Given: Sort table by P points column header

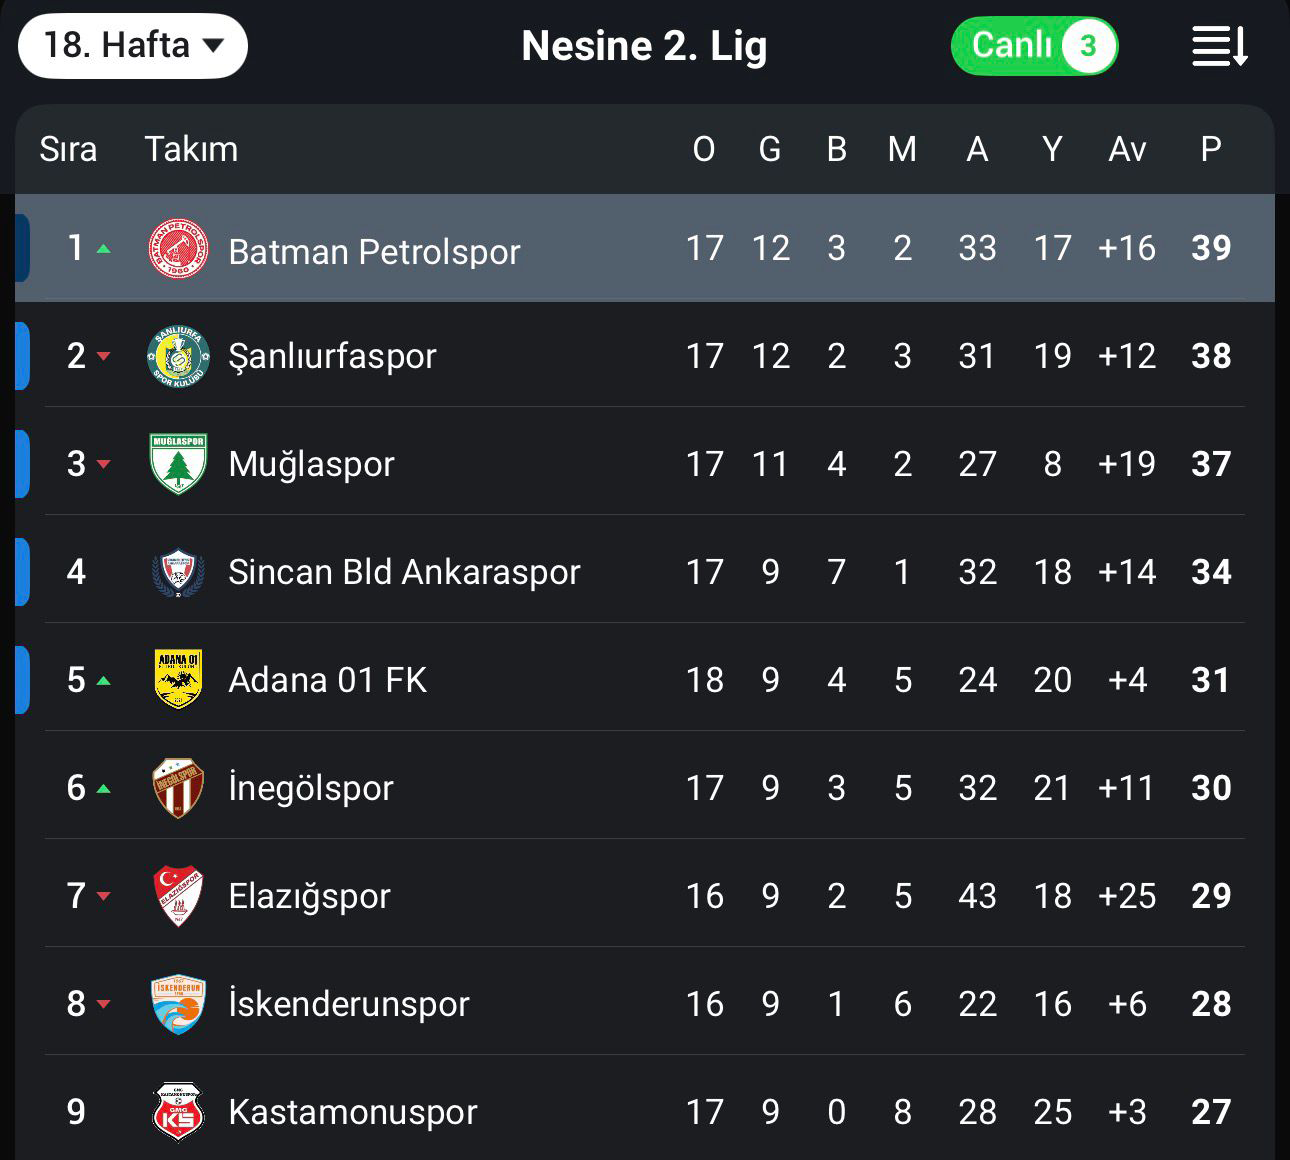Looking at the screenshot, I should [x=1210, y=149].
